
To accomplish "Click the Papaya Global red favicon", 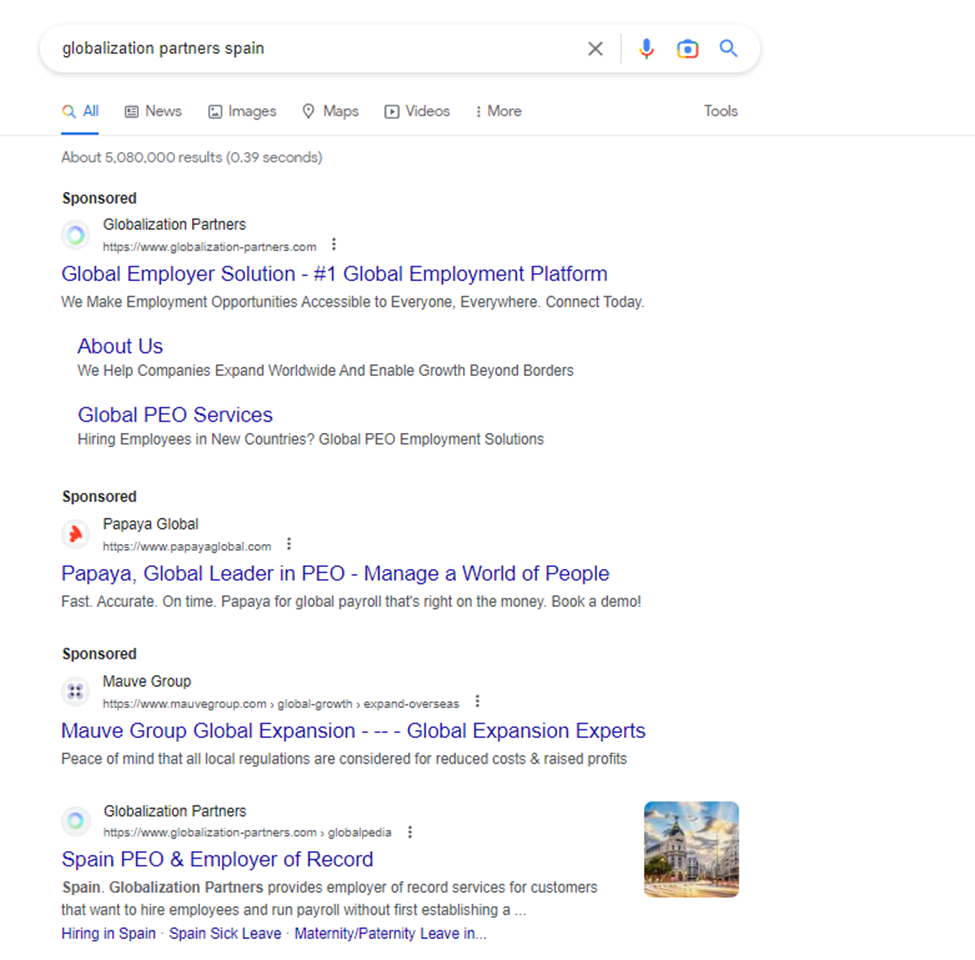I will [75, 534].
